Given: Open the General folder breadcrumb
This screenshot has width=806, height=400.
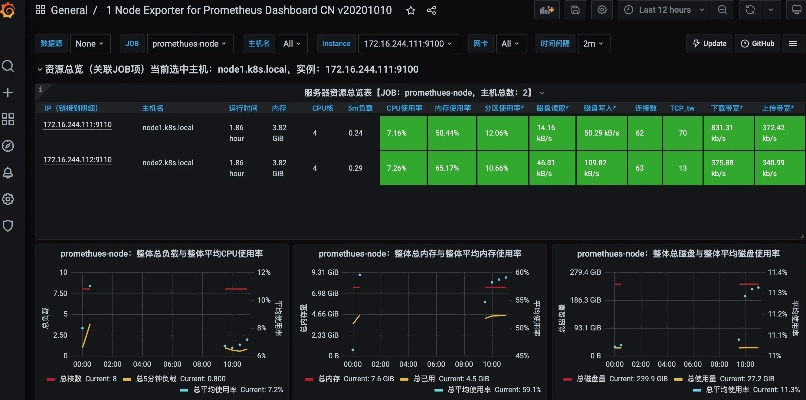Looking at the screenshot, I should point(69,10).
